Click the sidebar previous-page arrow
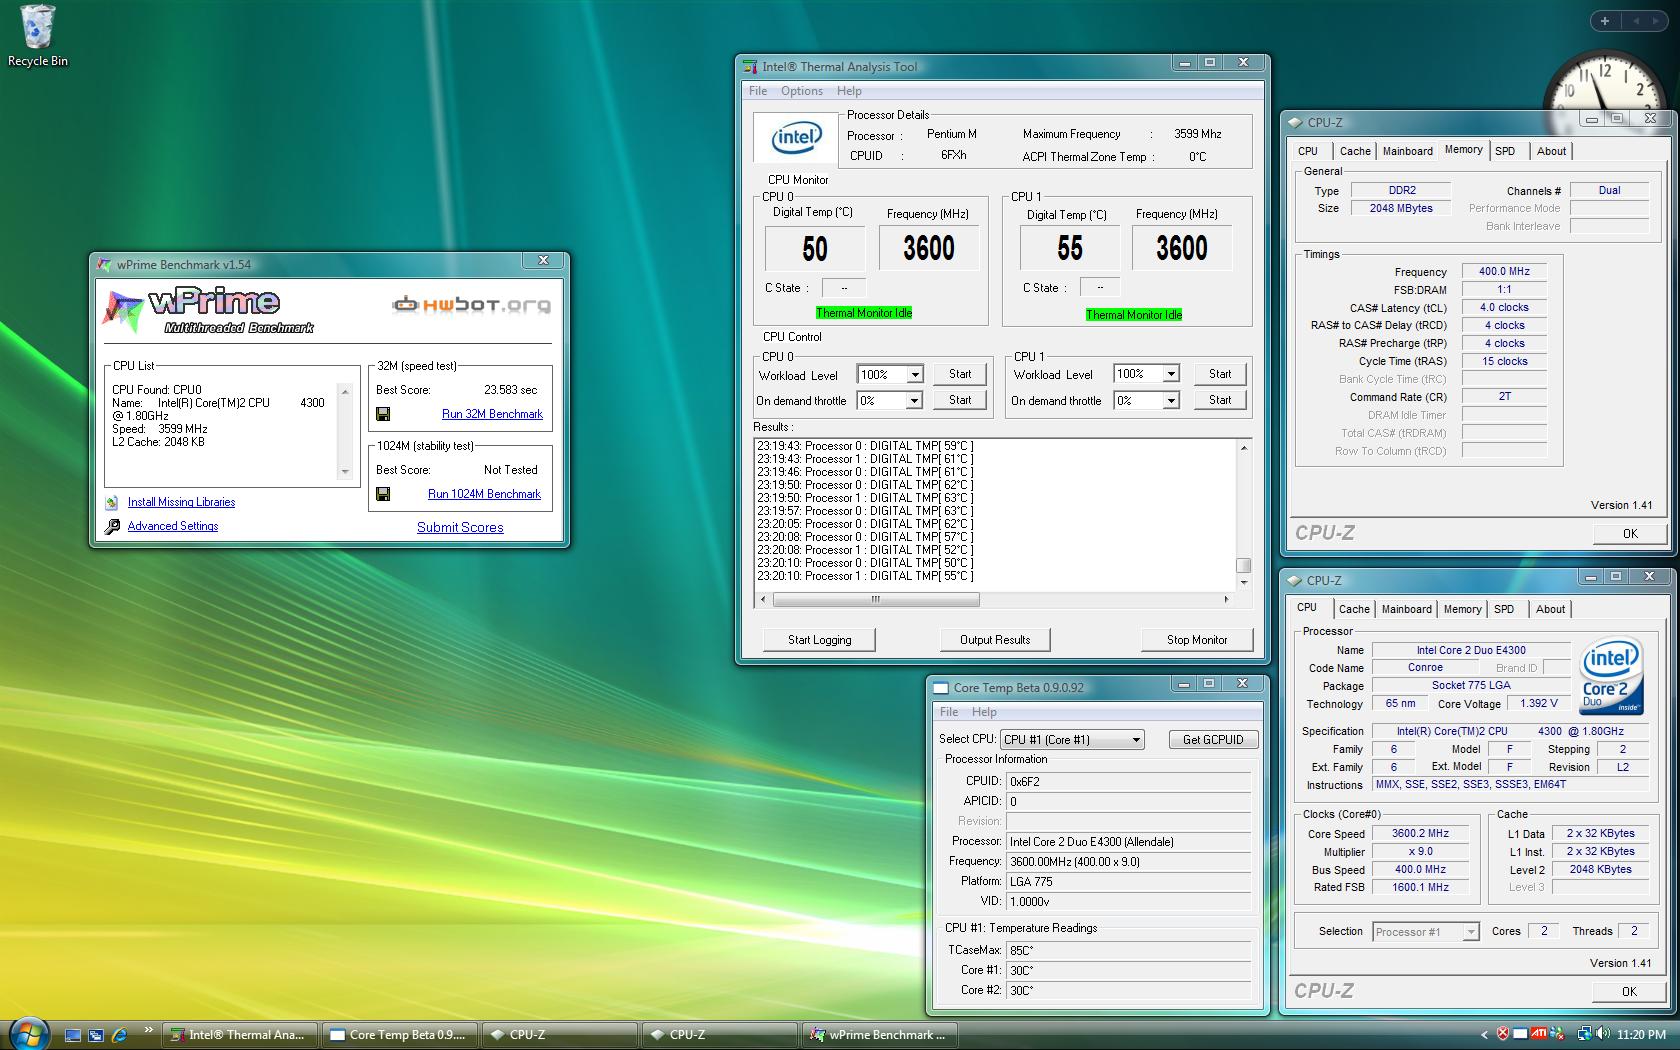This screenshot has width=1680, height=1050. click(1636, 20)
